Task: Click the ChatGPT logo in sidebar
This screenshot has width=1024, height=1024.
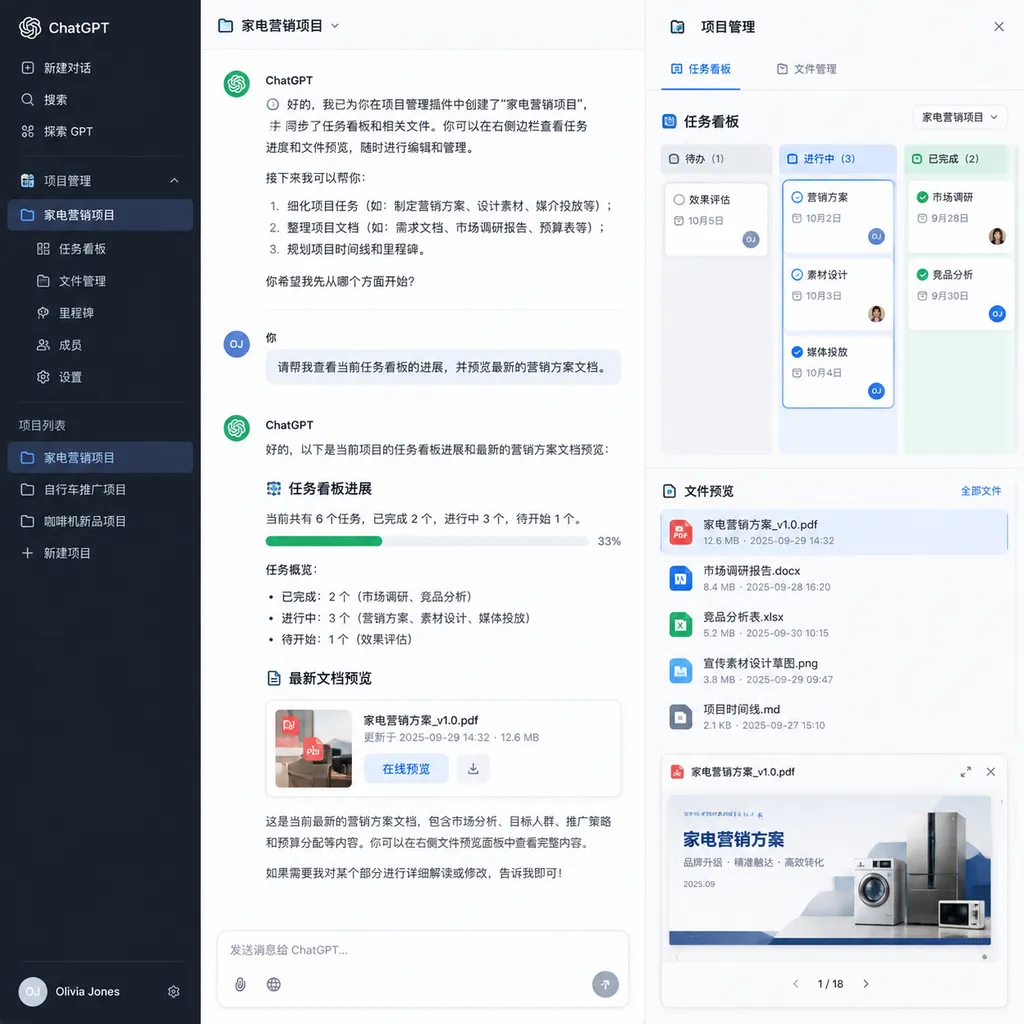Action: (30, 27)
